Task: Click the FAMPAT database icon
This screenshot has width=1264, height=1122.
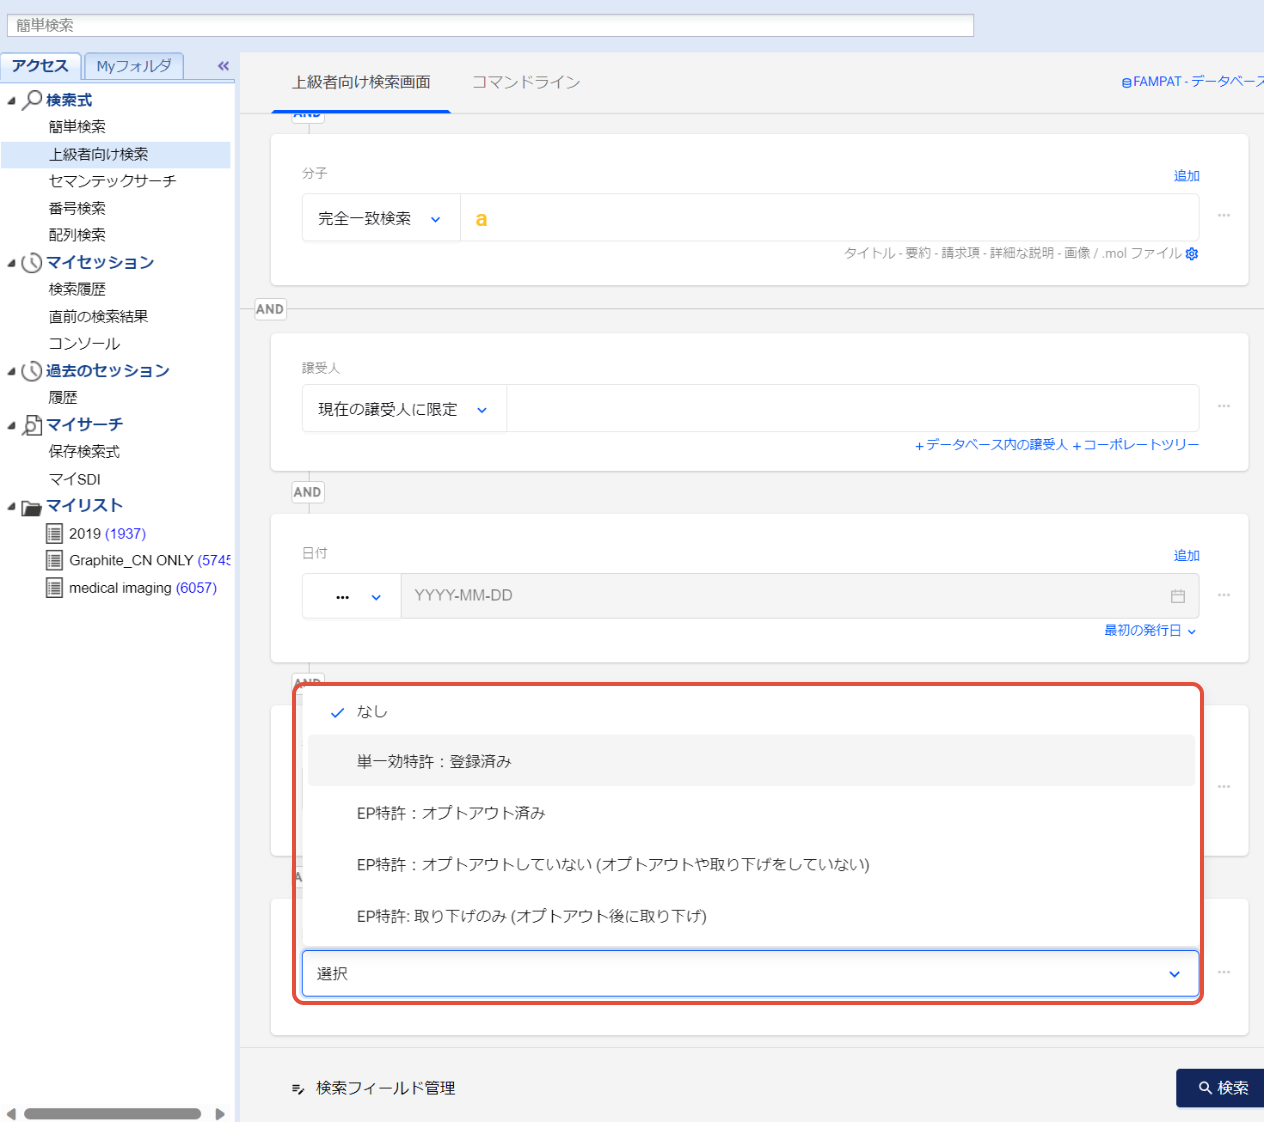Action: [x=1127, y=83]
